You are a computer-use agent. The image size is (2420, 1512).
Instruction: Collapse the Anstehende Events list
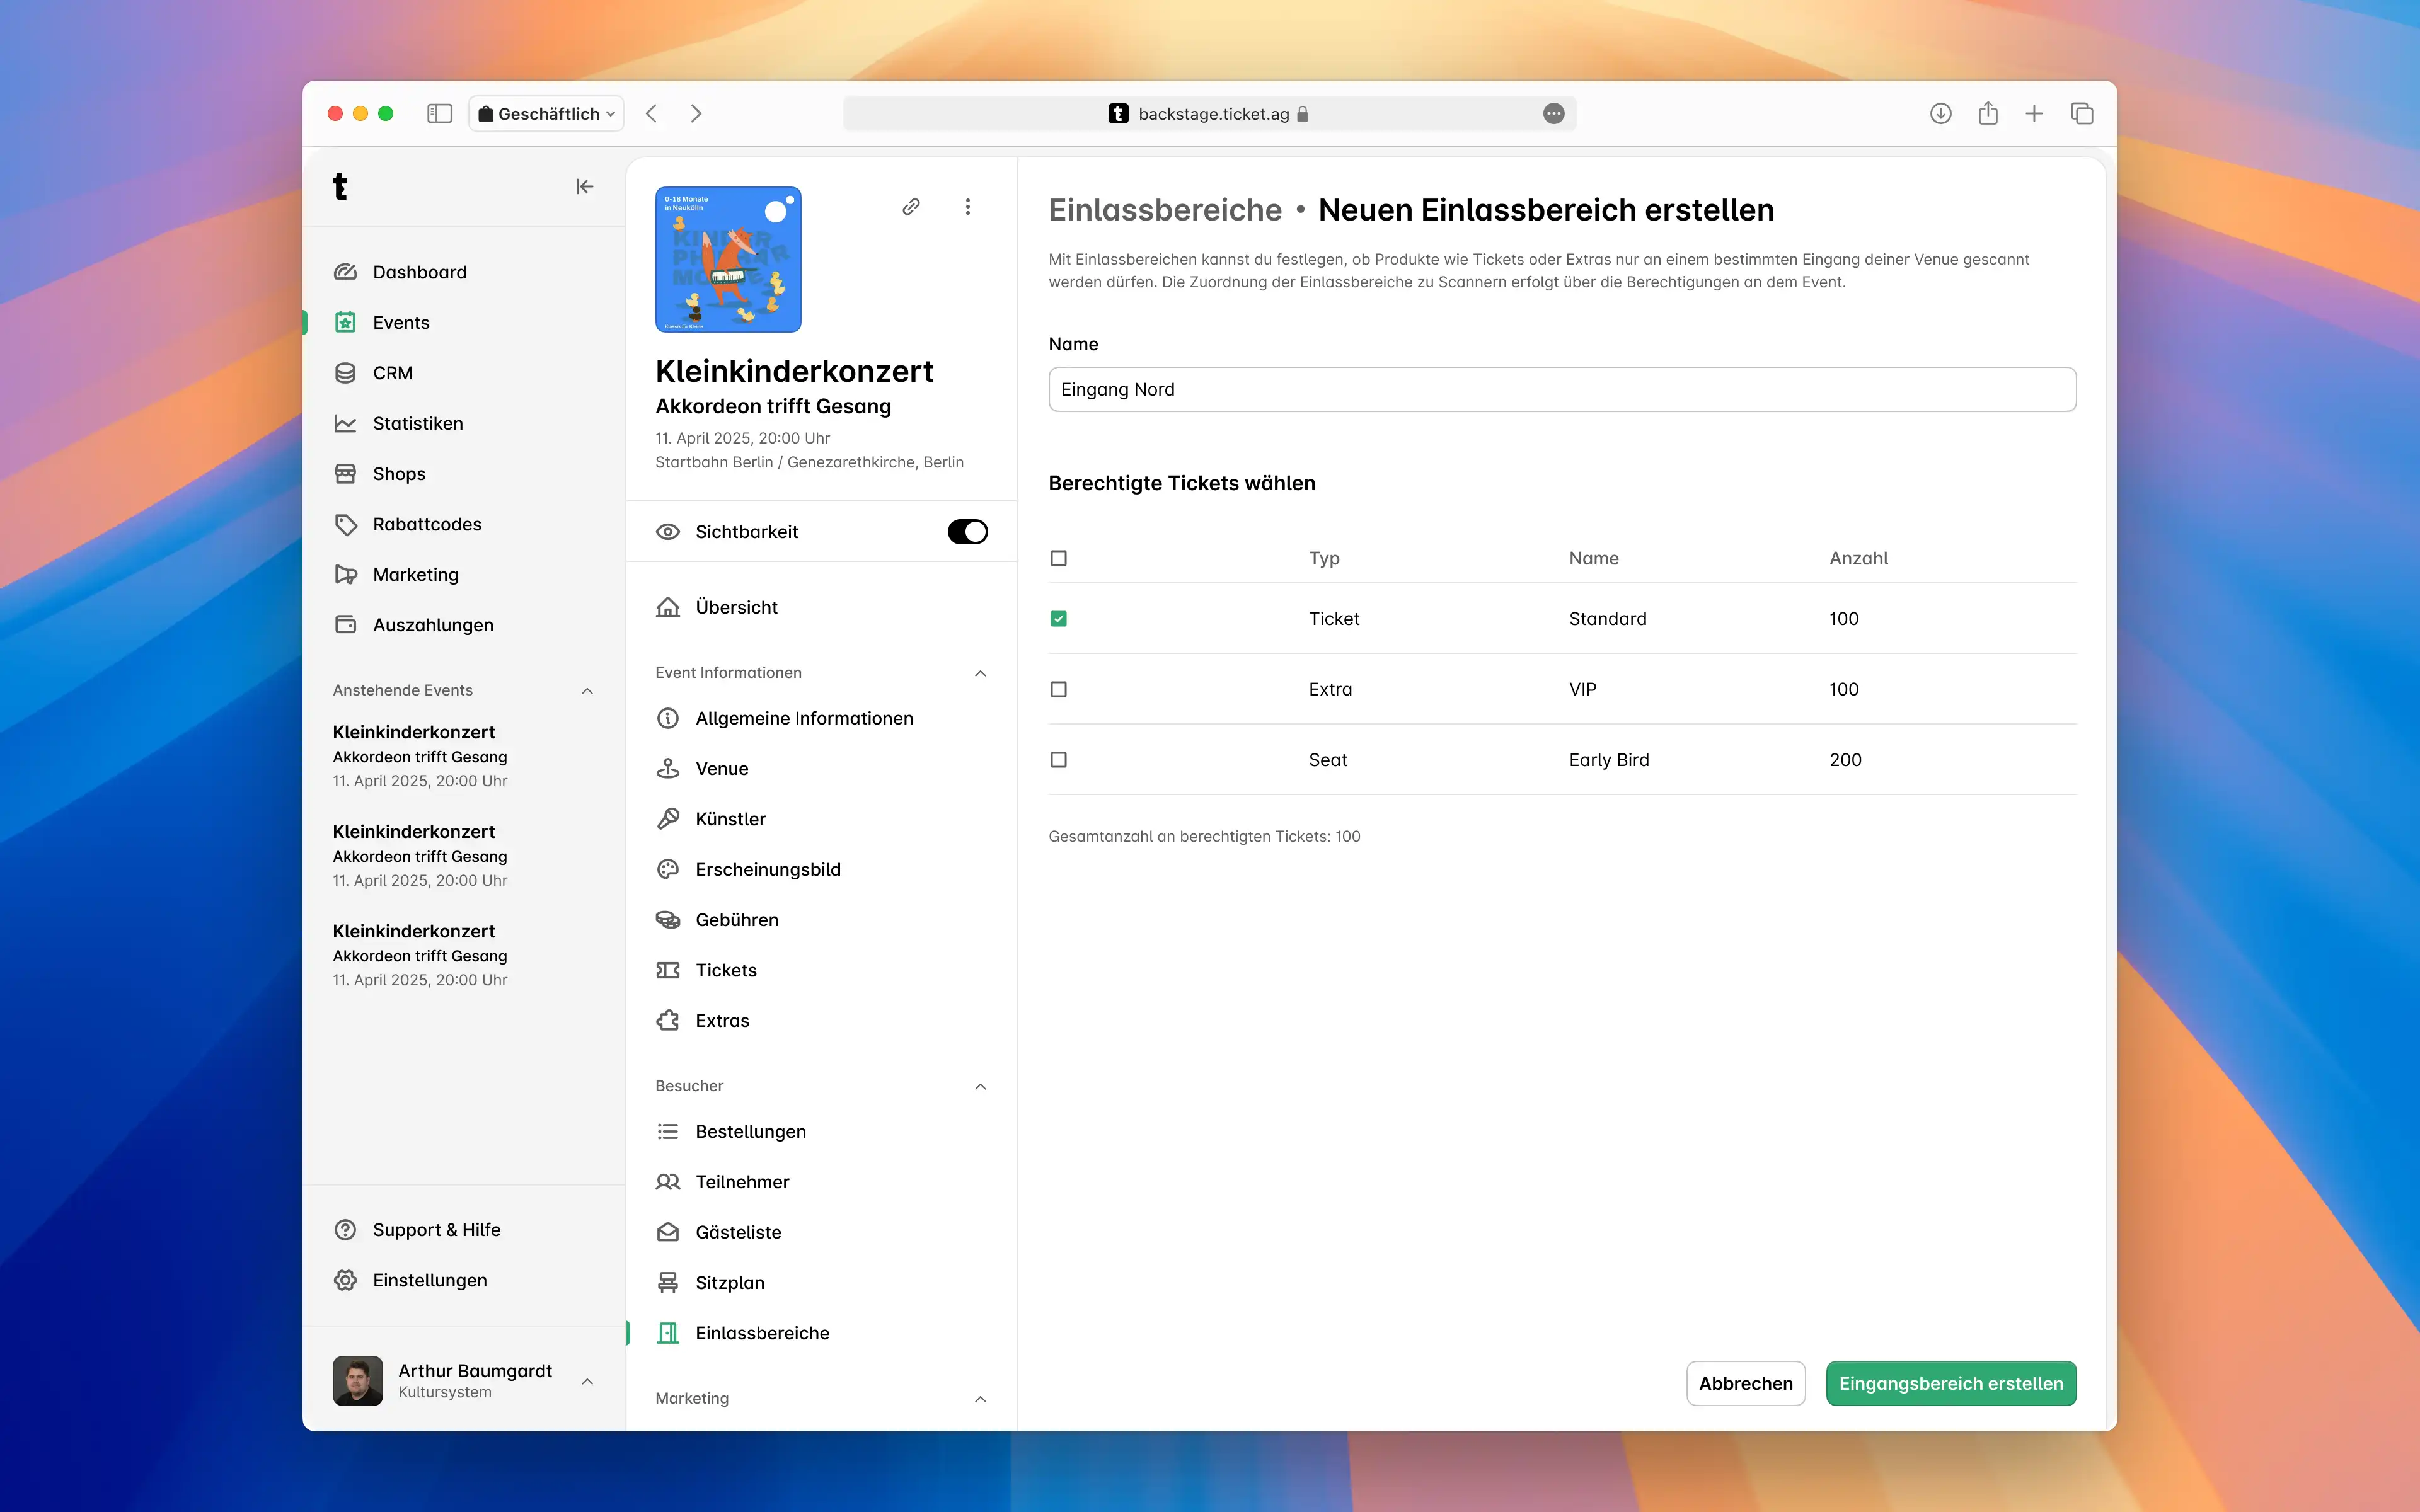[587, 691]
